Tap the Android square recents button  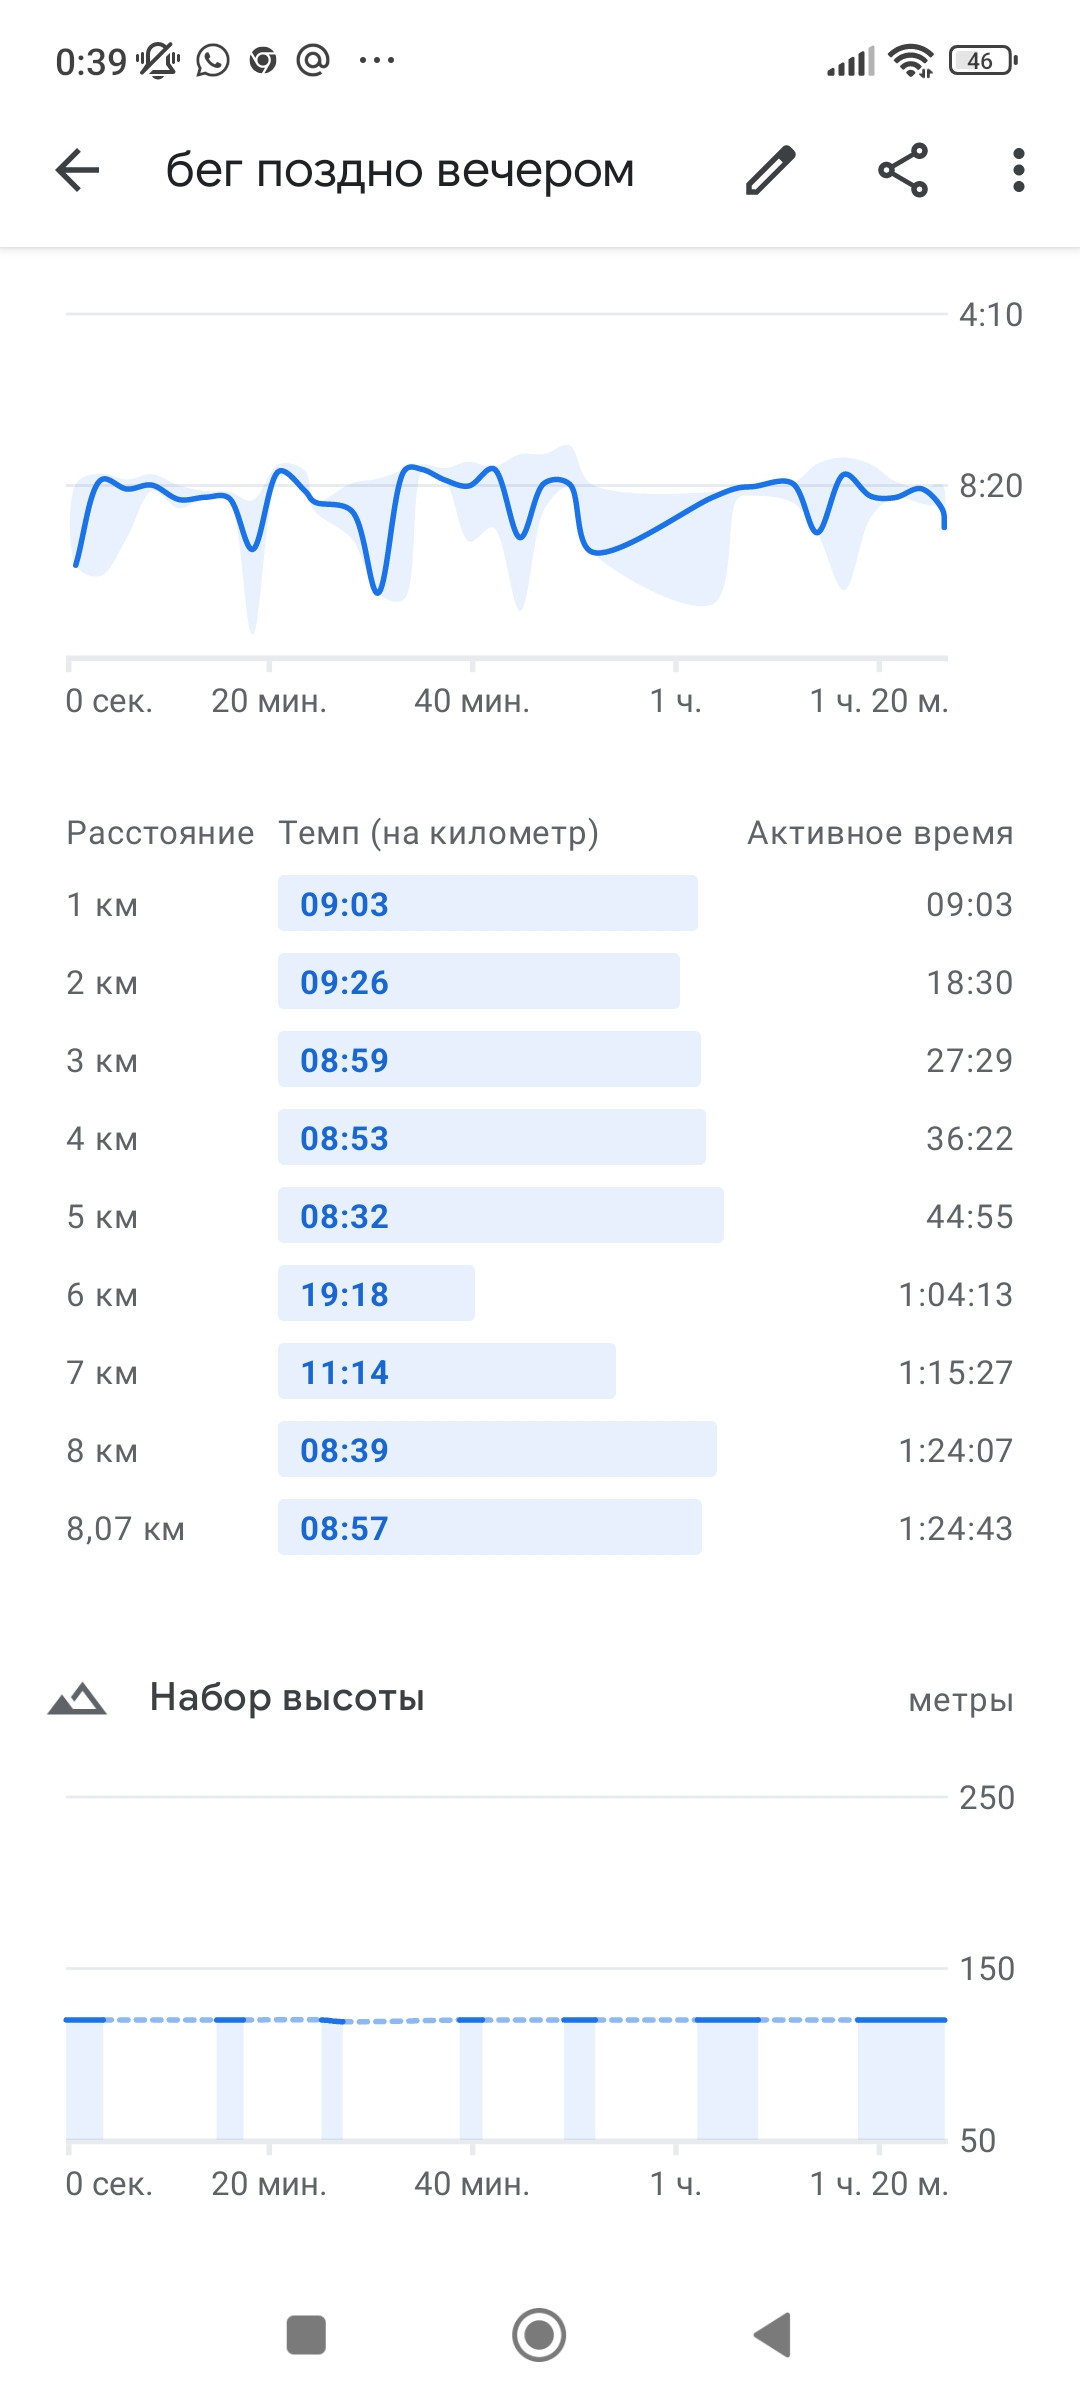(306, 2335)
